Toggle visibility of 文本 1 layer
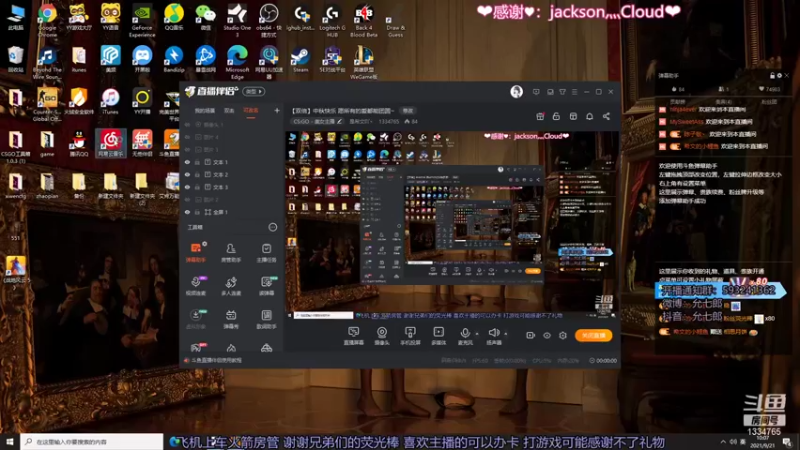This screenshot has height=450, width=800. (x=187, y=162)
